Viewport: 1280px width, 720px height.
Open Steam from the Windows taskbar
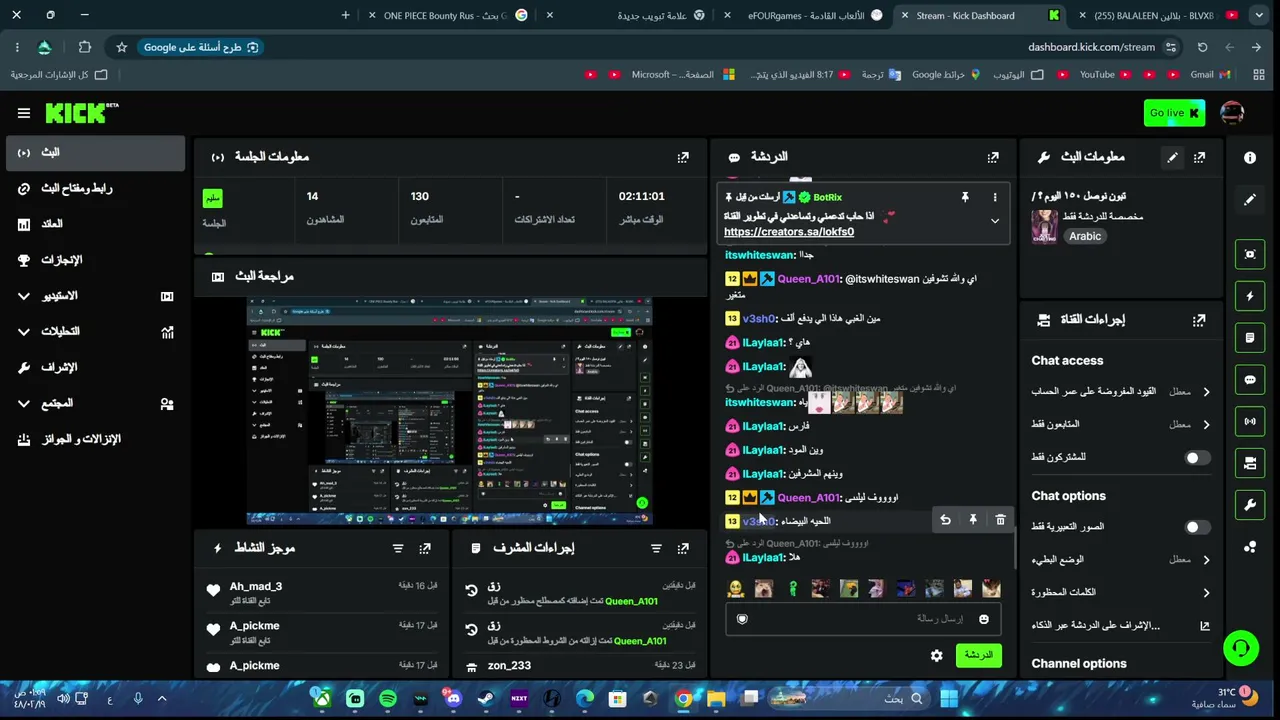pyautogui.click(x=486, y=699)
